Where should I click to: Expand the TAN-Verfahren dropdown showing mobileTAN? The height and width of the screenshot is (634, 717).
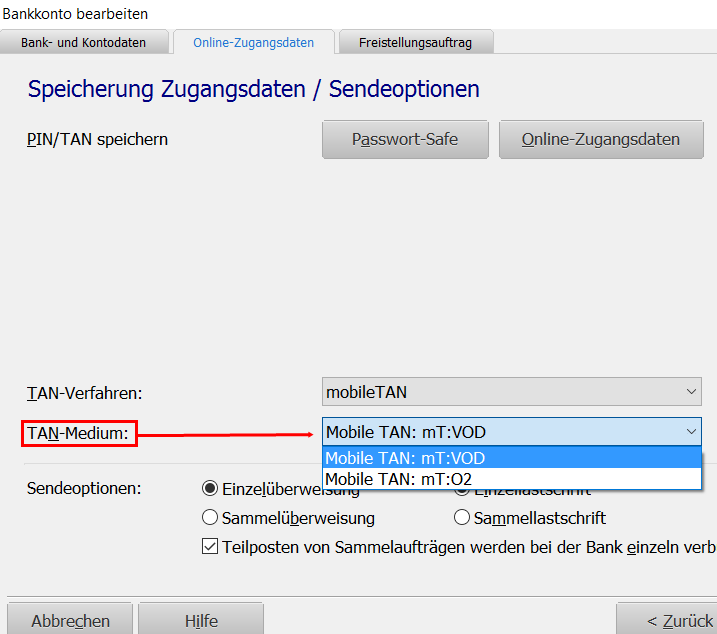[x=511, y=392]
